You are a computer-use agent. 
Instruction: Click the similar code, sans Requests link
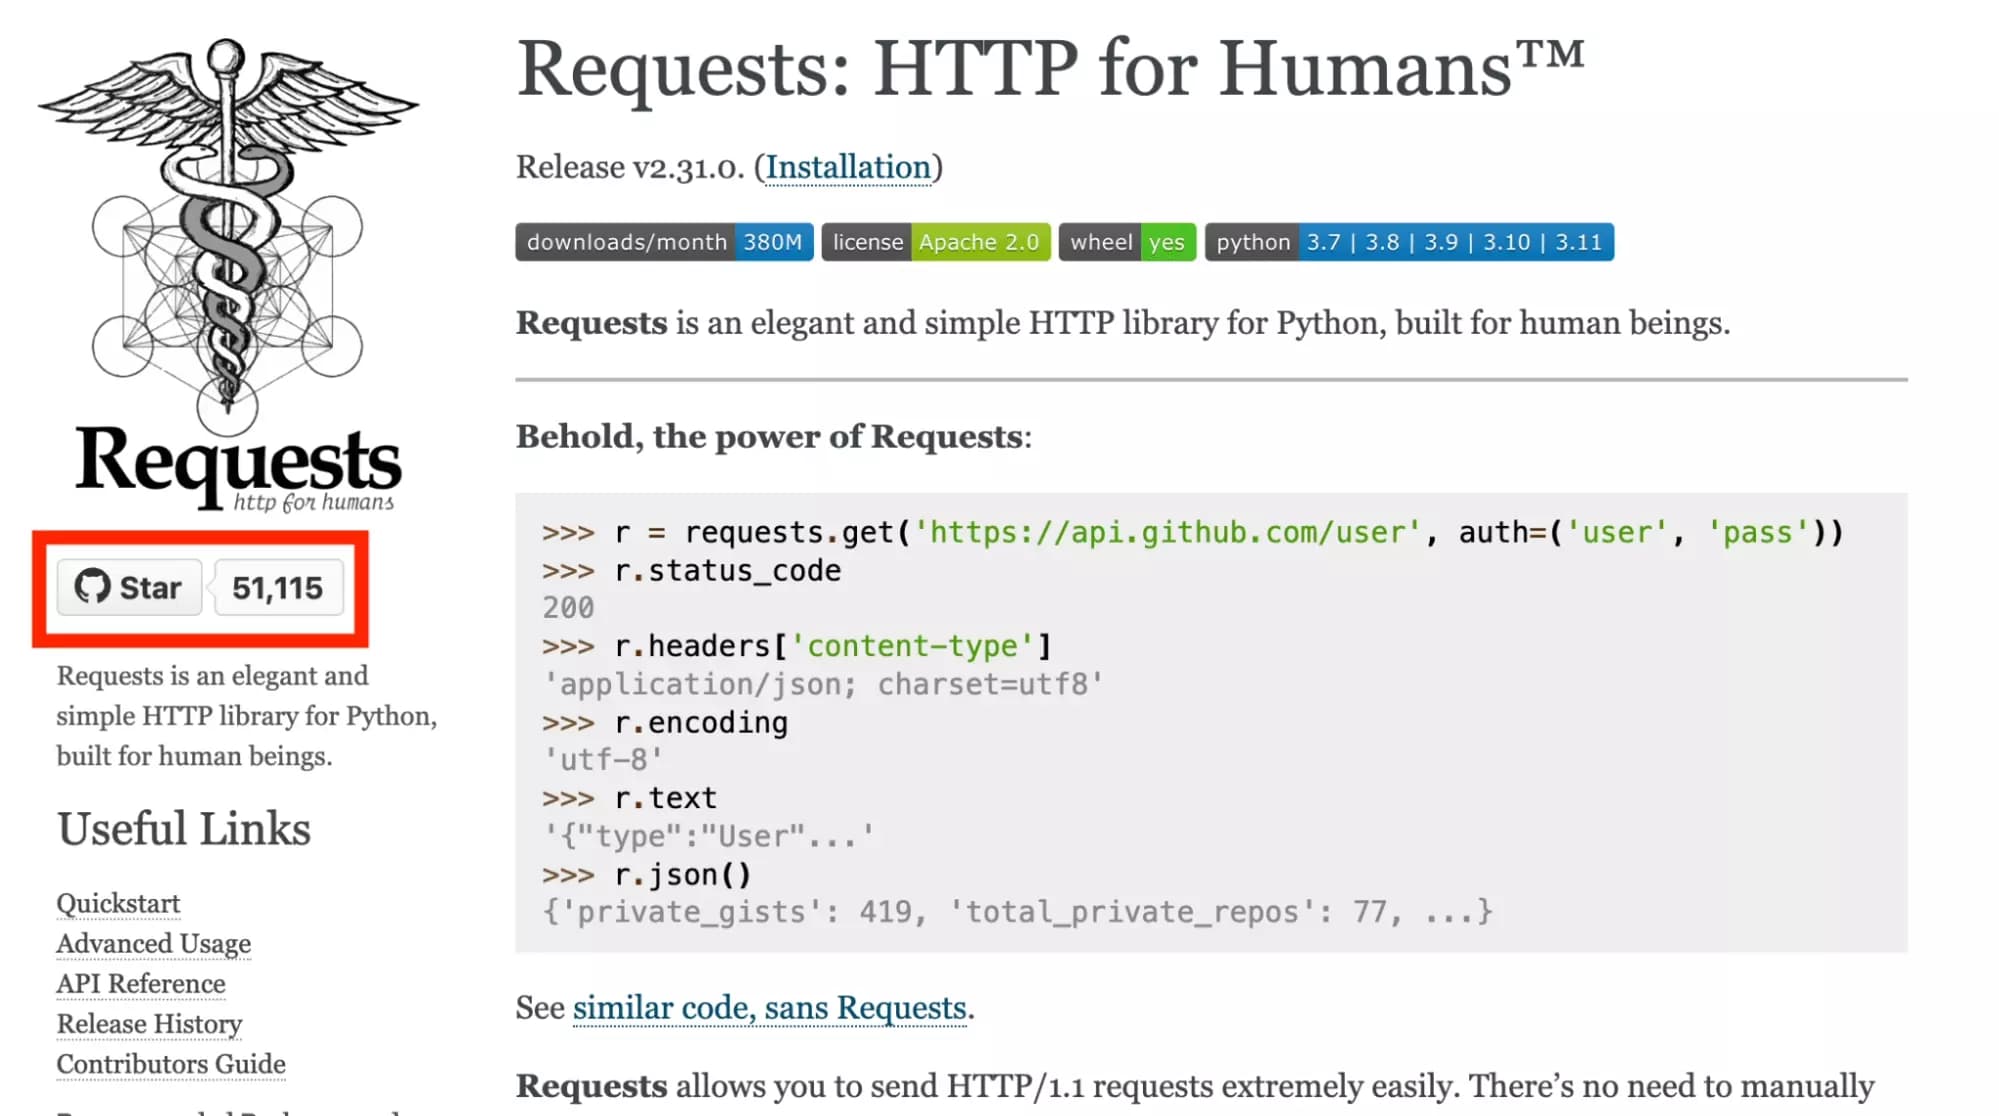(770, 1008)
